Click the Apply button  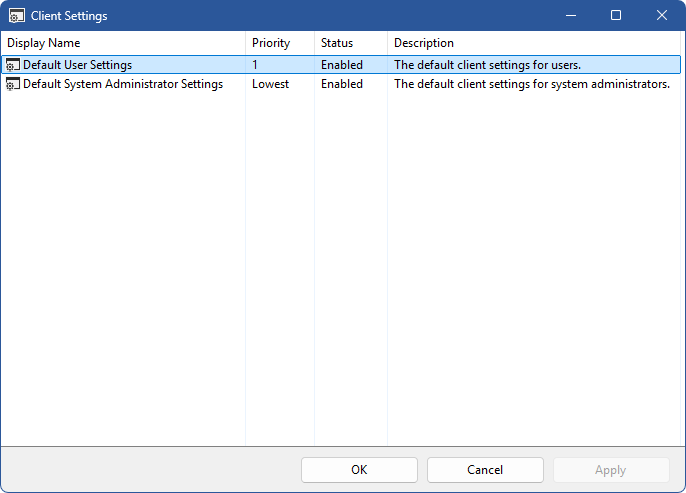click(610, 470)
